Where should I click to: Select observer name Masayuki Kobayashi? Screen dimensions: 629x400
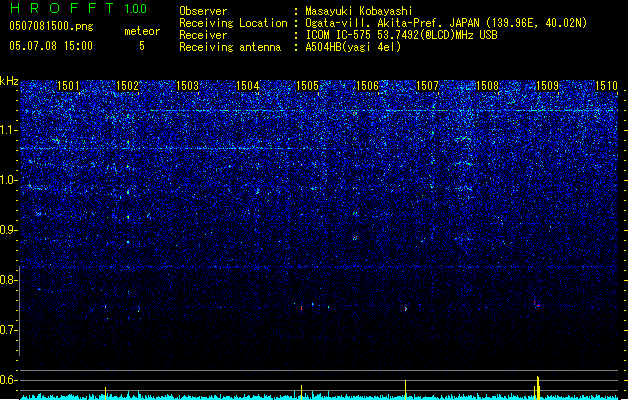[x=359, y=11]
